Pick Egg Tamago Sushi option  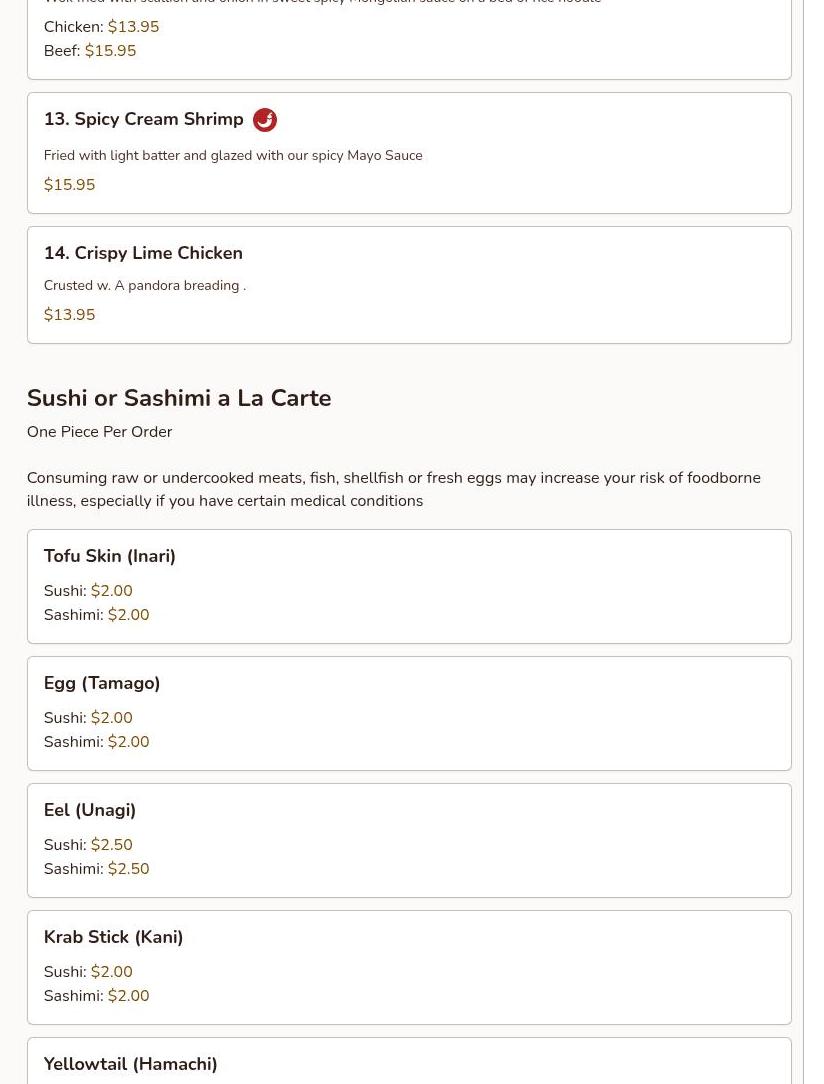coord(88,718)
